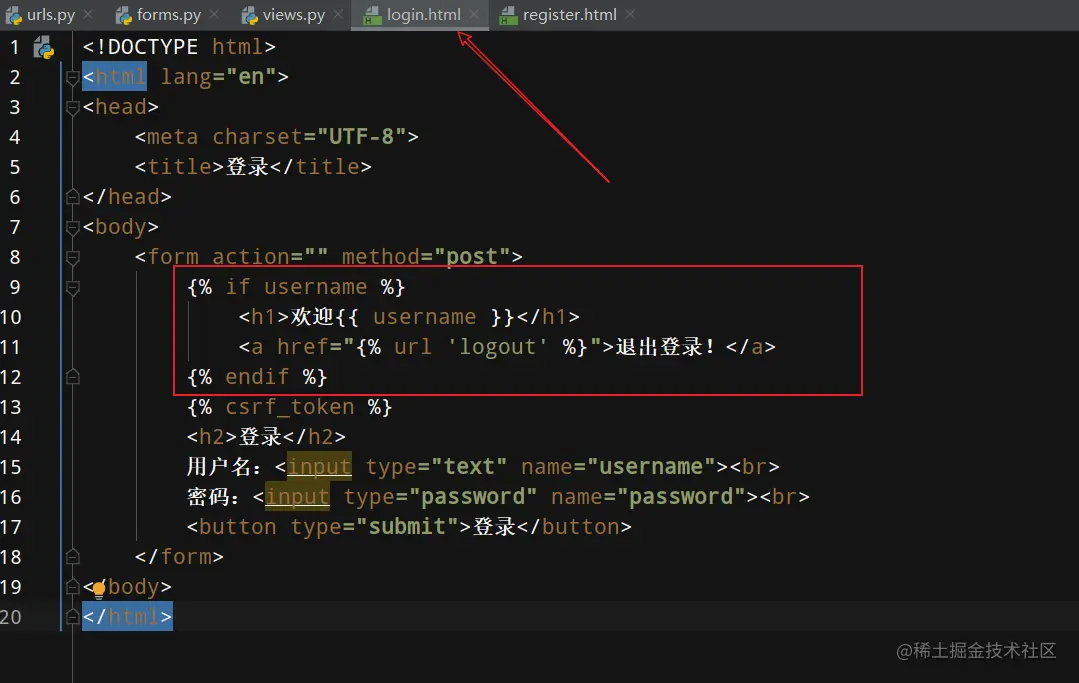Click the <body> opening tag text
This screenshot has height=683, width=1079.
coord(120,226)
